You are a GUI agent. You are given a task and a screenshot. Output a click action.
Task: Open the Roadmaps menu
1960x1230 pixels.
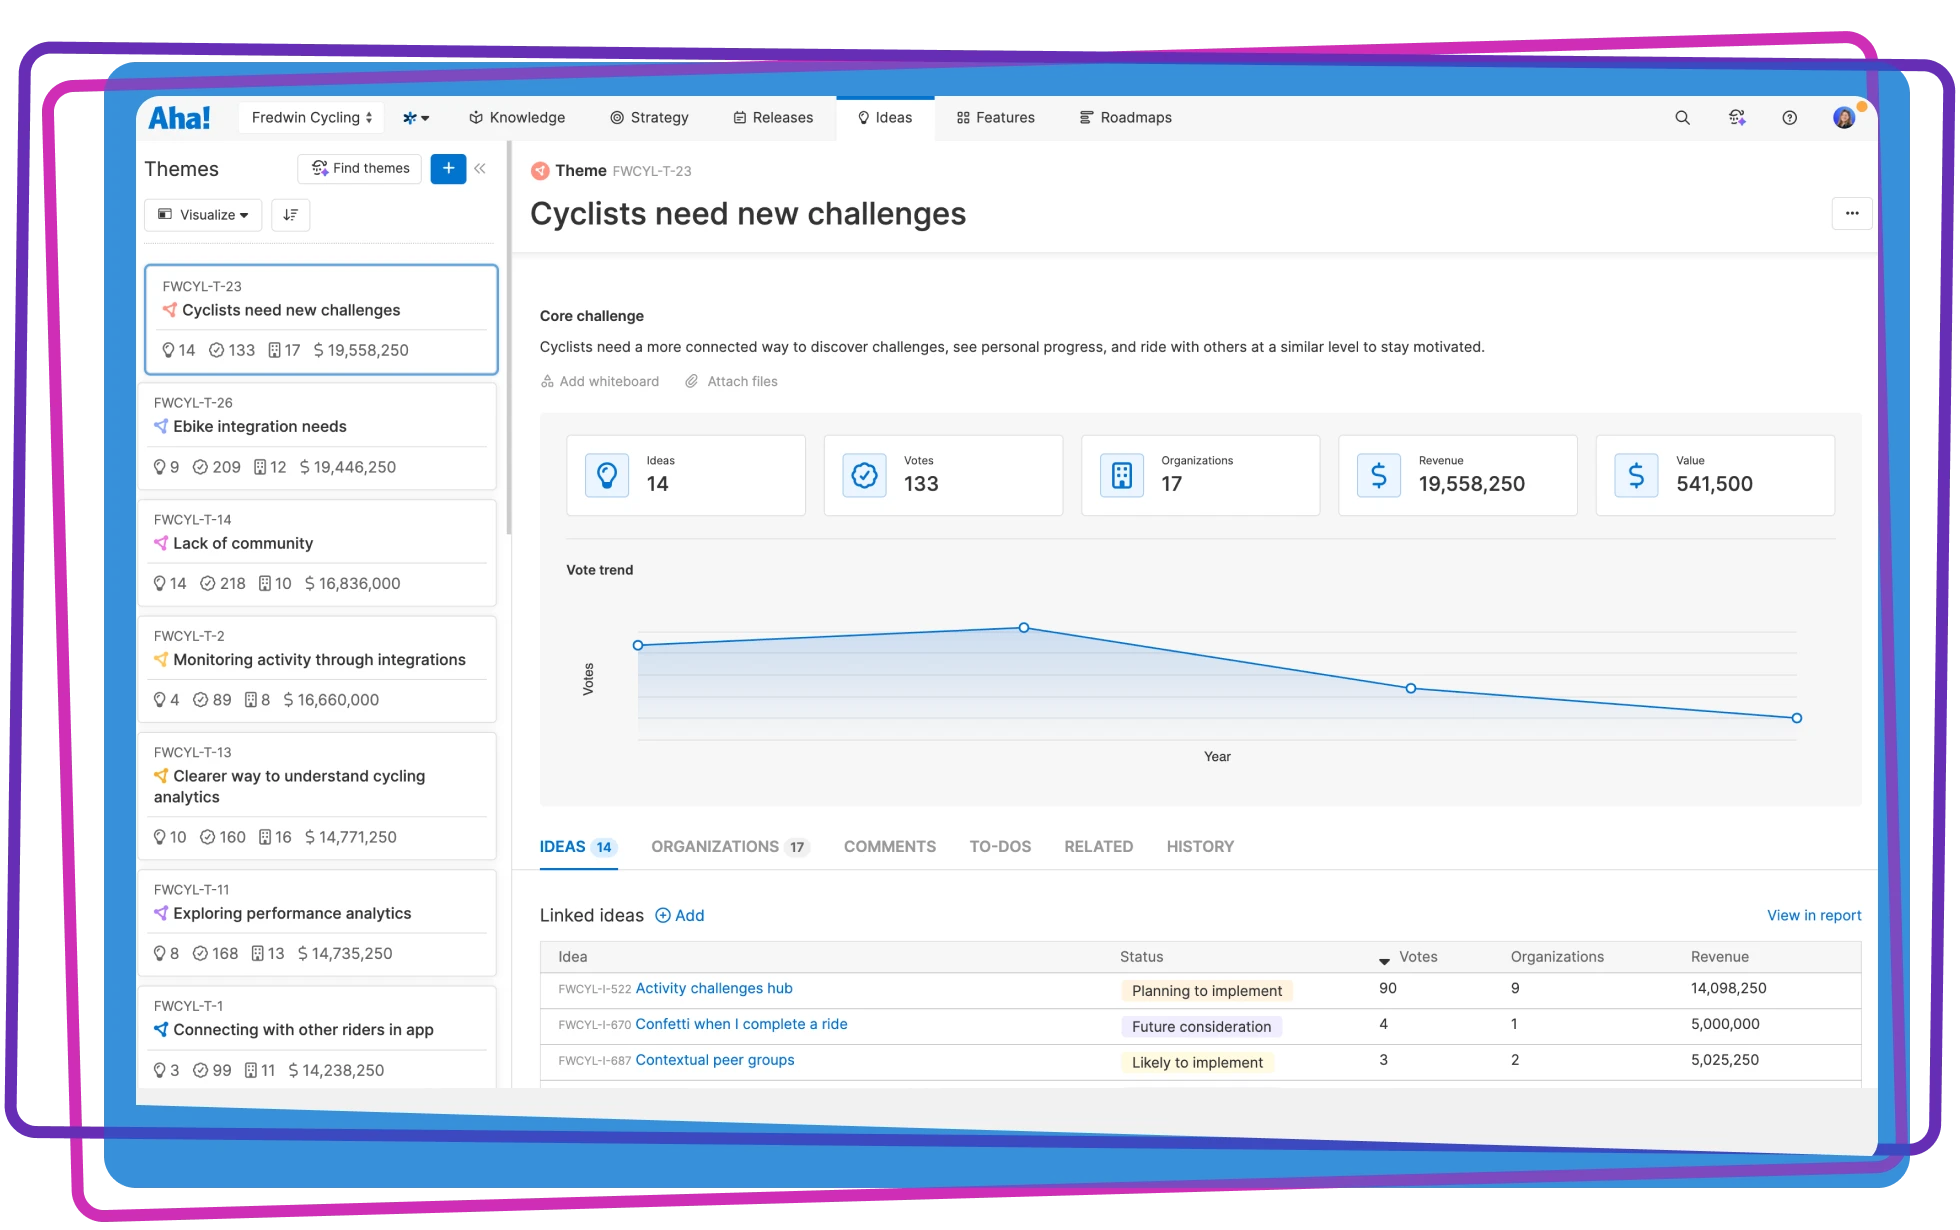(x=1126, y=118)
